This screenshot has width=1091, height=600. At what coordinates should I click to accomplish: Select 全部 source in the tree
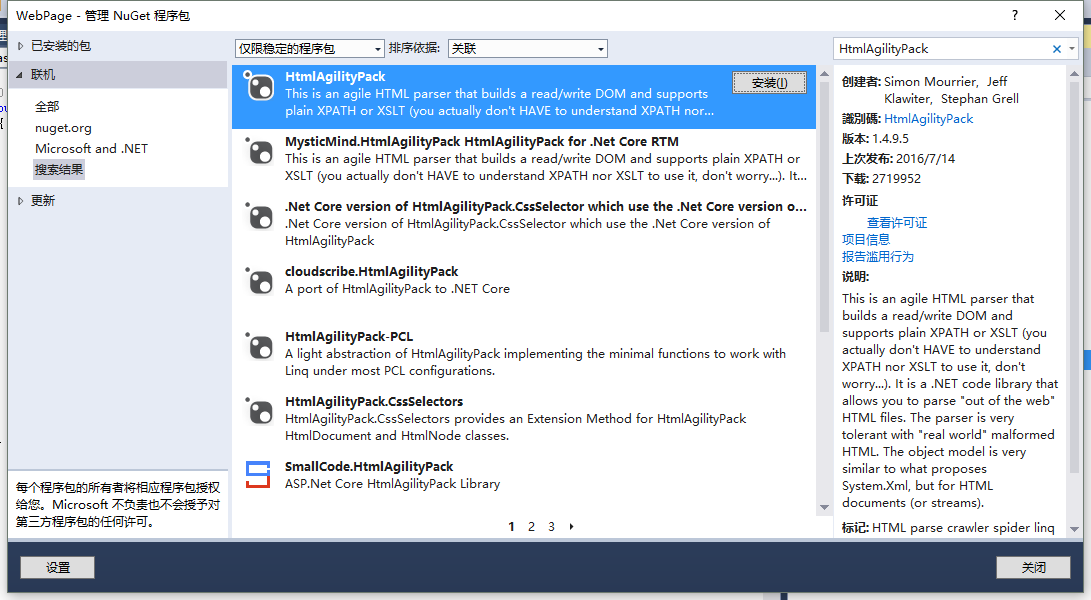[x=47, y=106]
